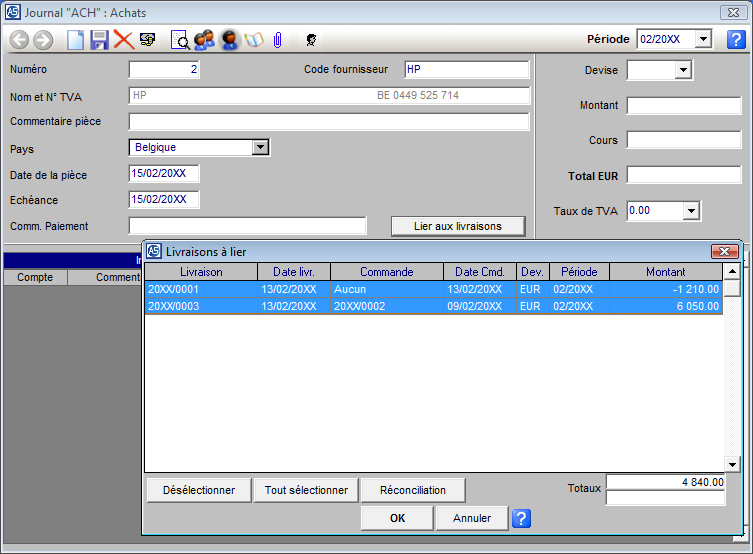Click the Réconciliation button
753x554 pixels.
tap(413, 490)
